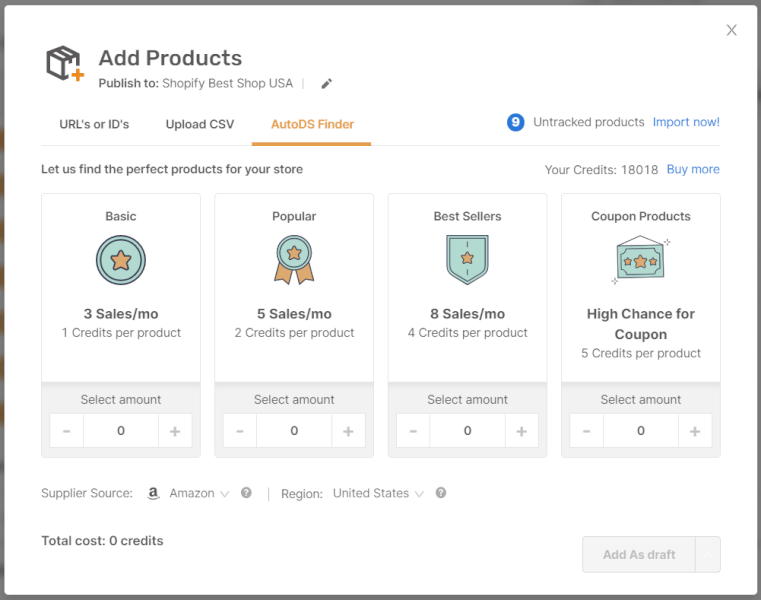761x600 pixels.
Task: Click the Best Sellers card title
Action: point(467,217)
